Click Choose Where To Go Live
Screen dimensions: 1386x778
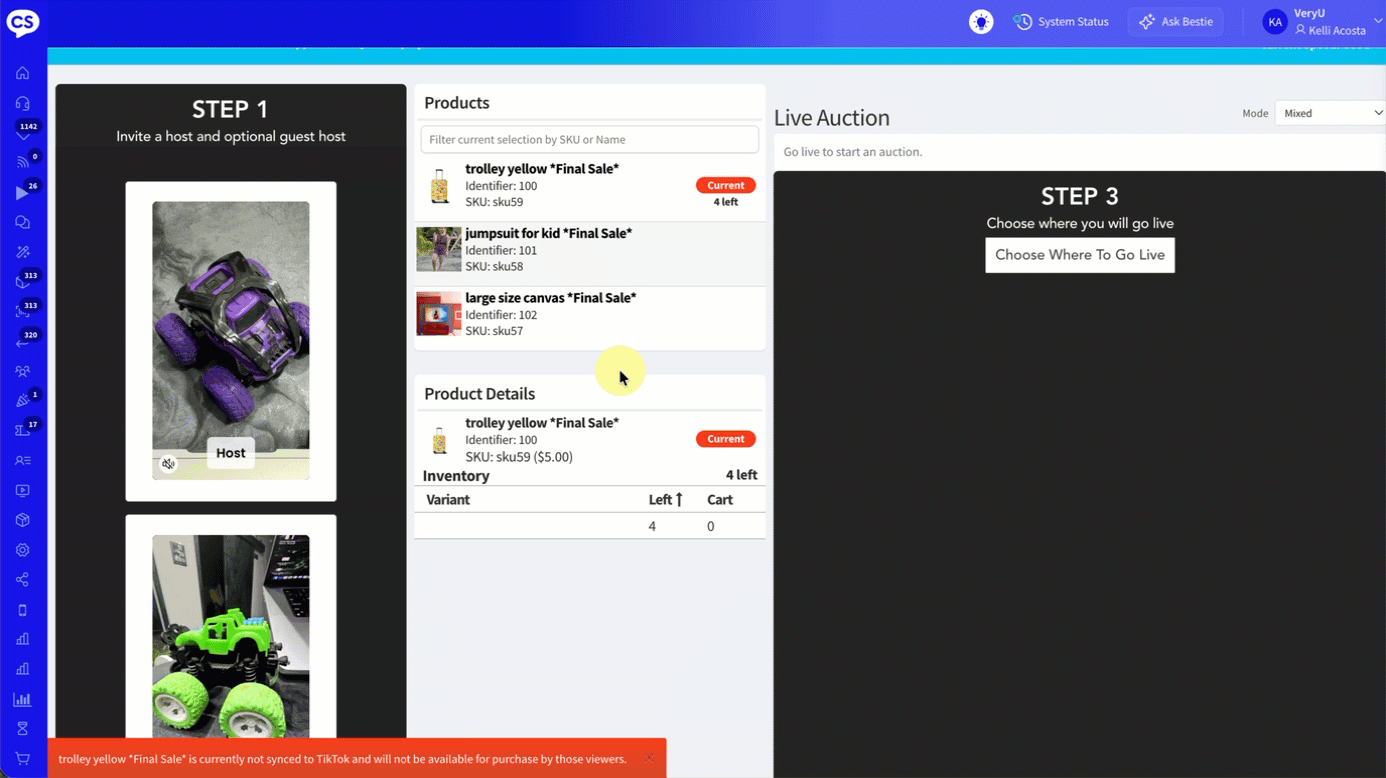pos(1080,255)
